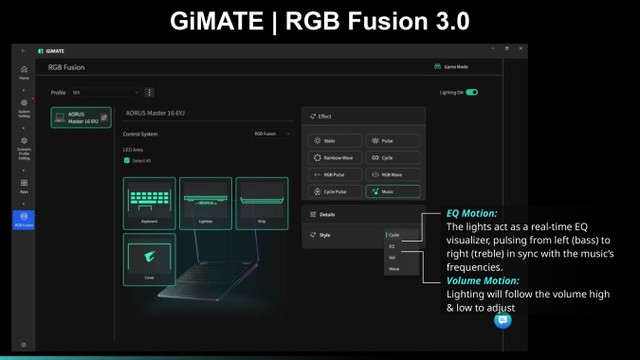Close the GiMATE window
The height and width of the screenshot is (360, 640).
(521, 49)
